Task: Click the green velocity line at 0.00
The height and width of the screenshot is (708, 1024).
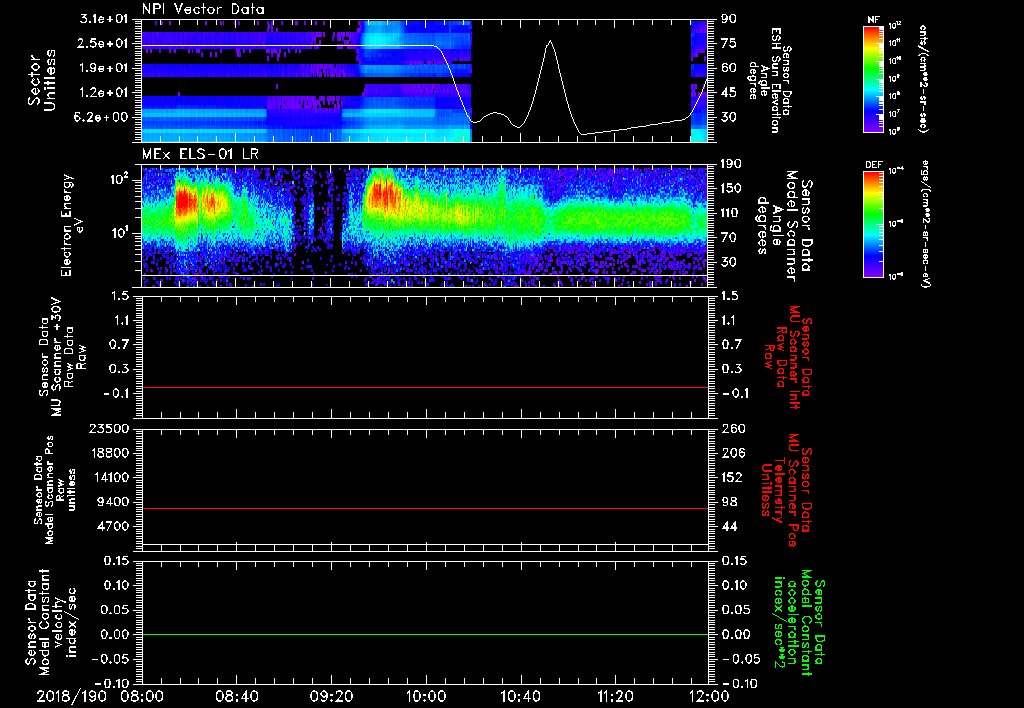Action: pos(425,635)
